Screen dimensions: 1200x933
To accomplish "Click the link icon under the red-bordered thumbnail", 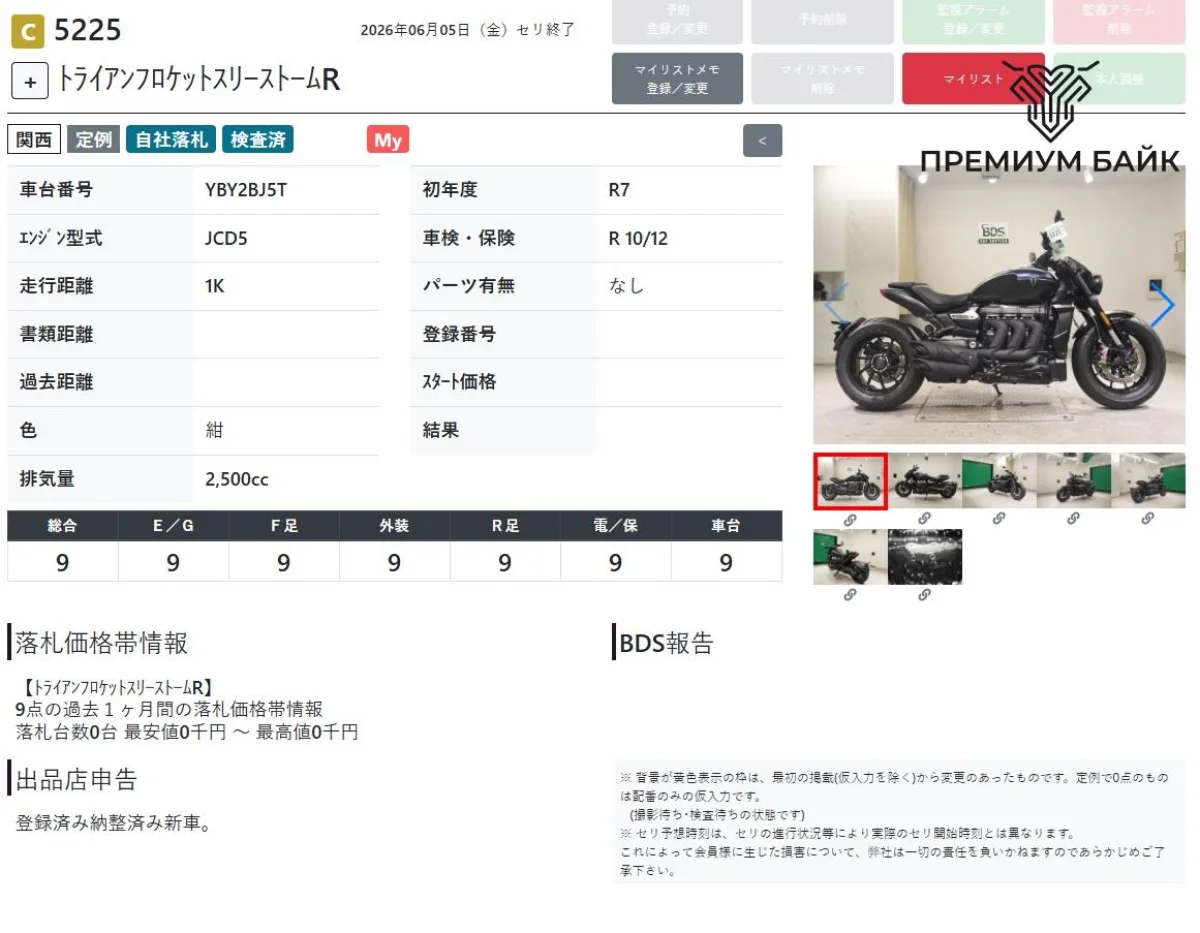I will tap(850, 519).
